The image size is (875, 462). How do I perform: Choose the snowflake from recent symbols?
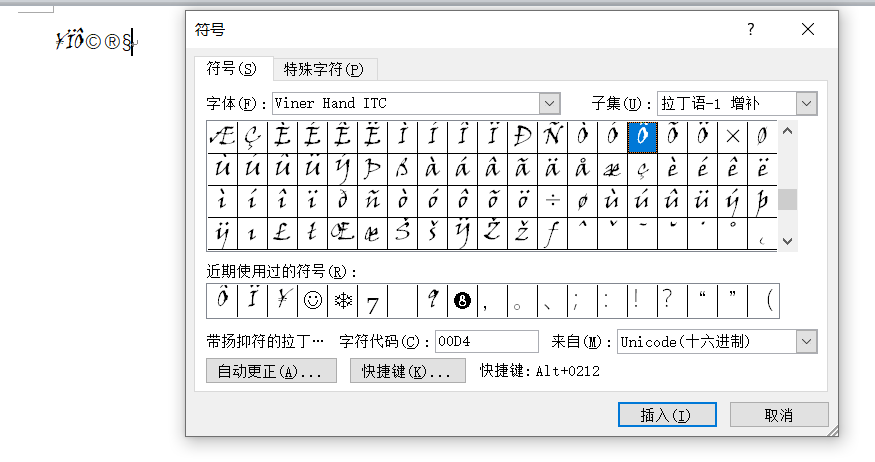(343, 300)
